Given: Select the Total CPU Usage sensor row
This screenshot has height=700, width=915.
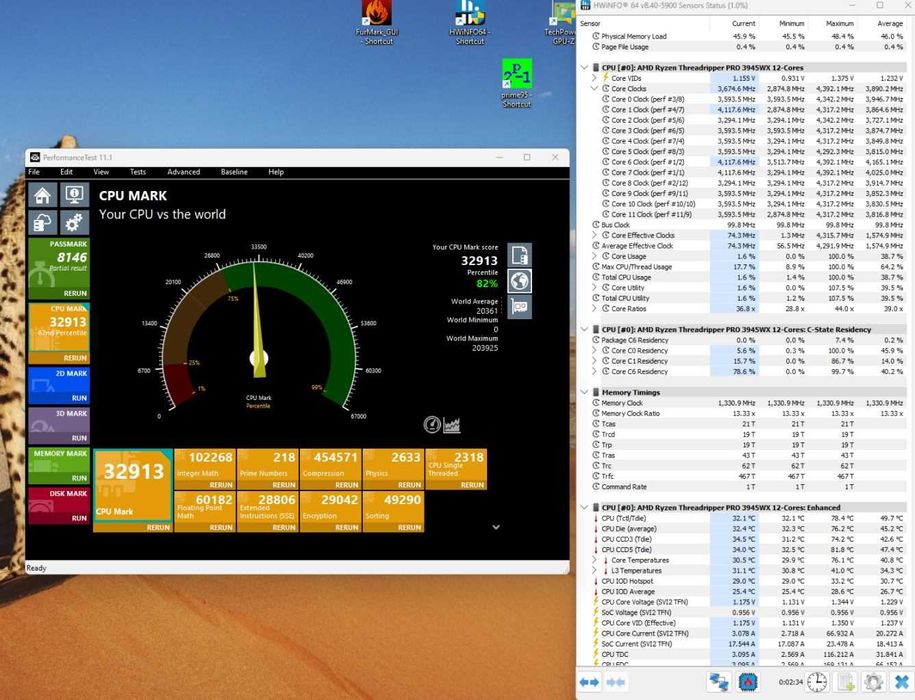Looking at the screenshot, I should point(749,277).
